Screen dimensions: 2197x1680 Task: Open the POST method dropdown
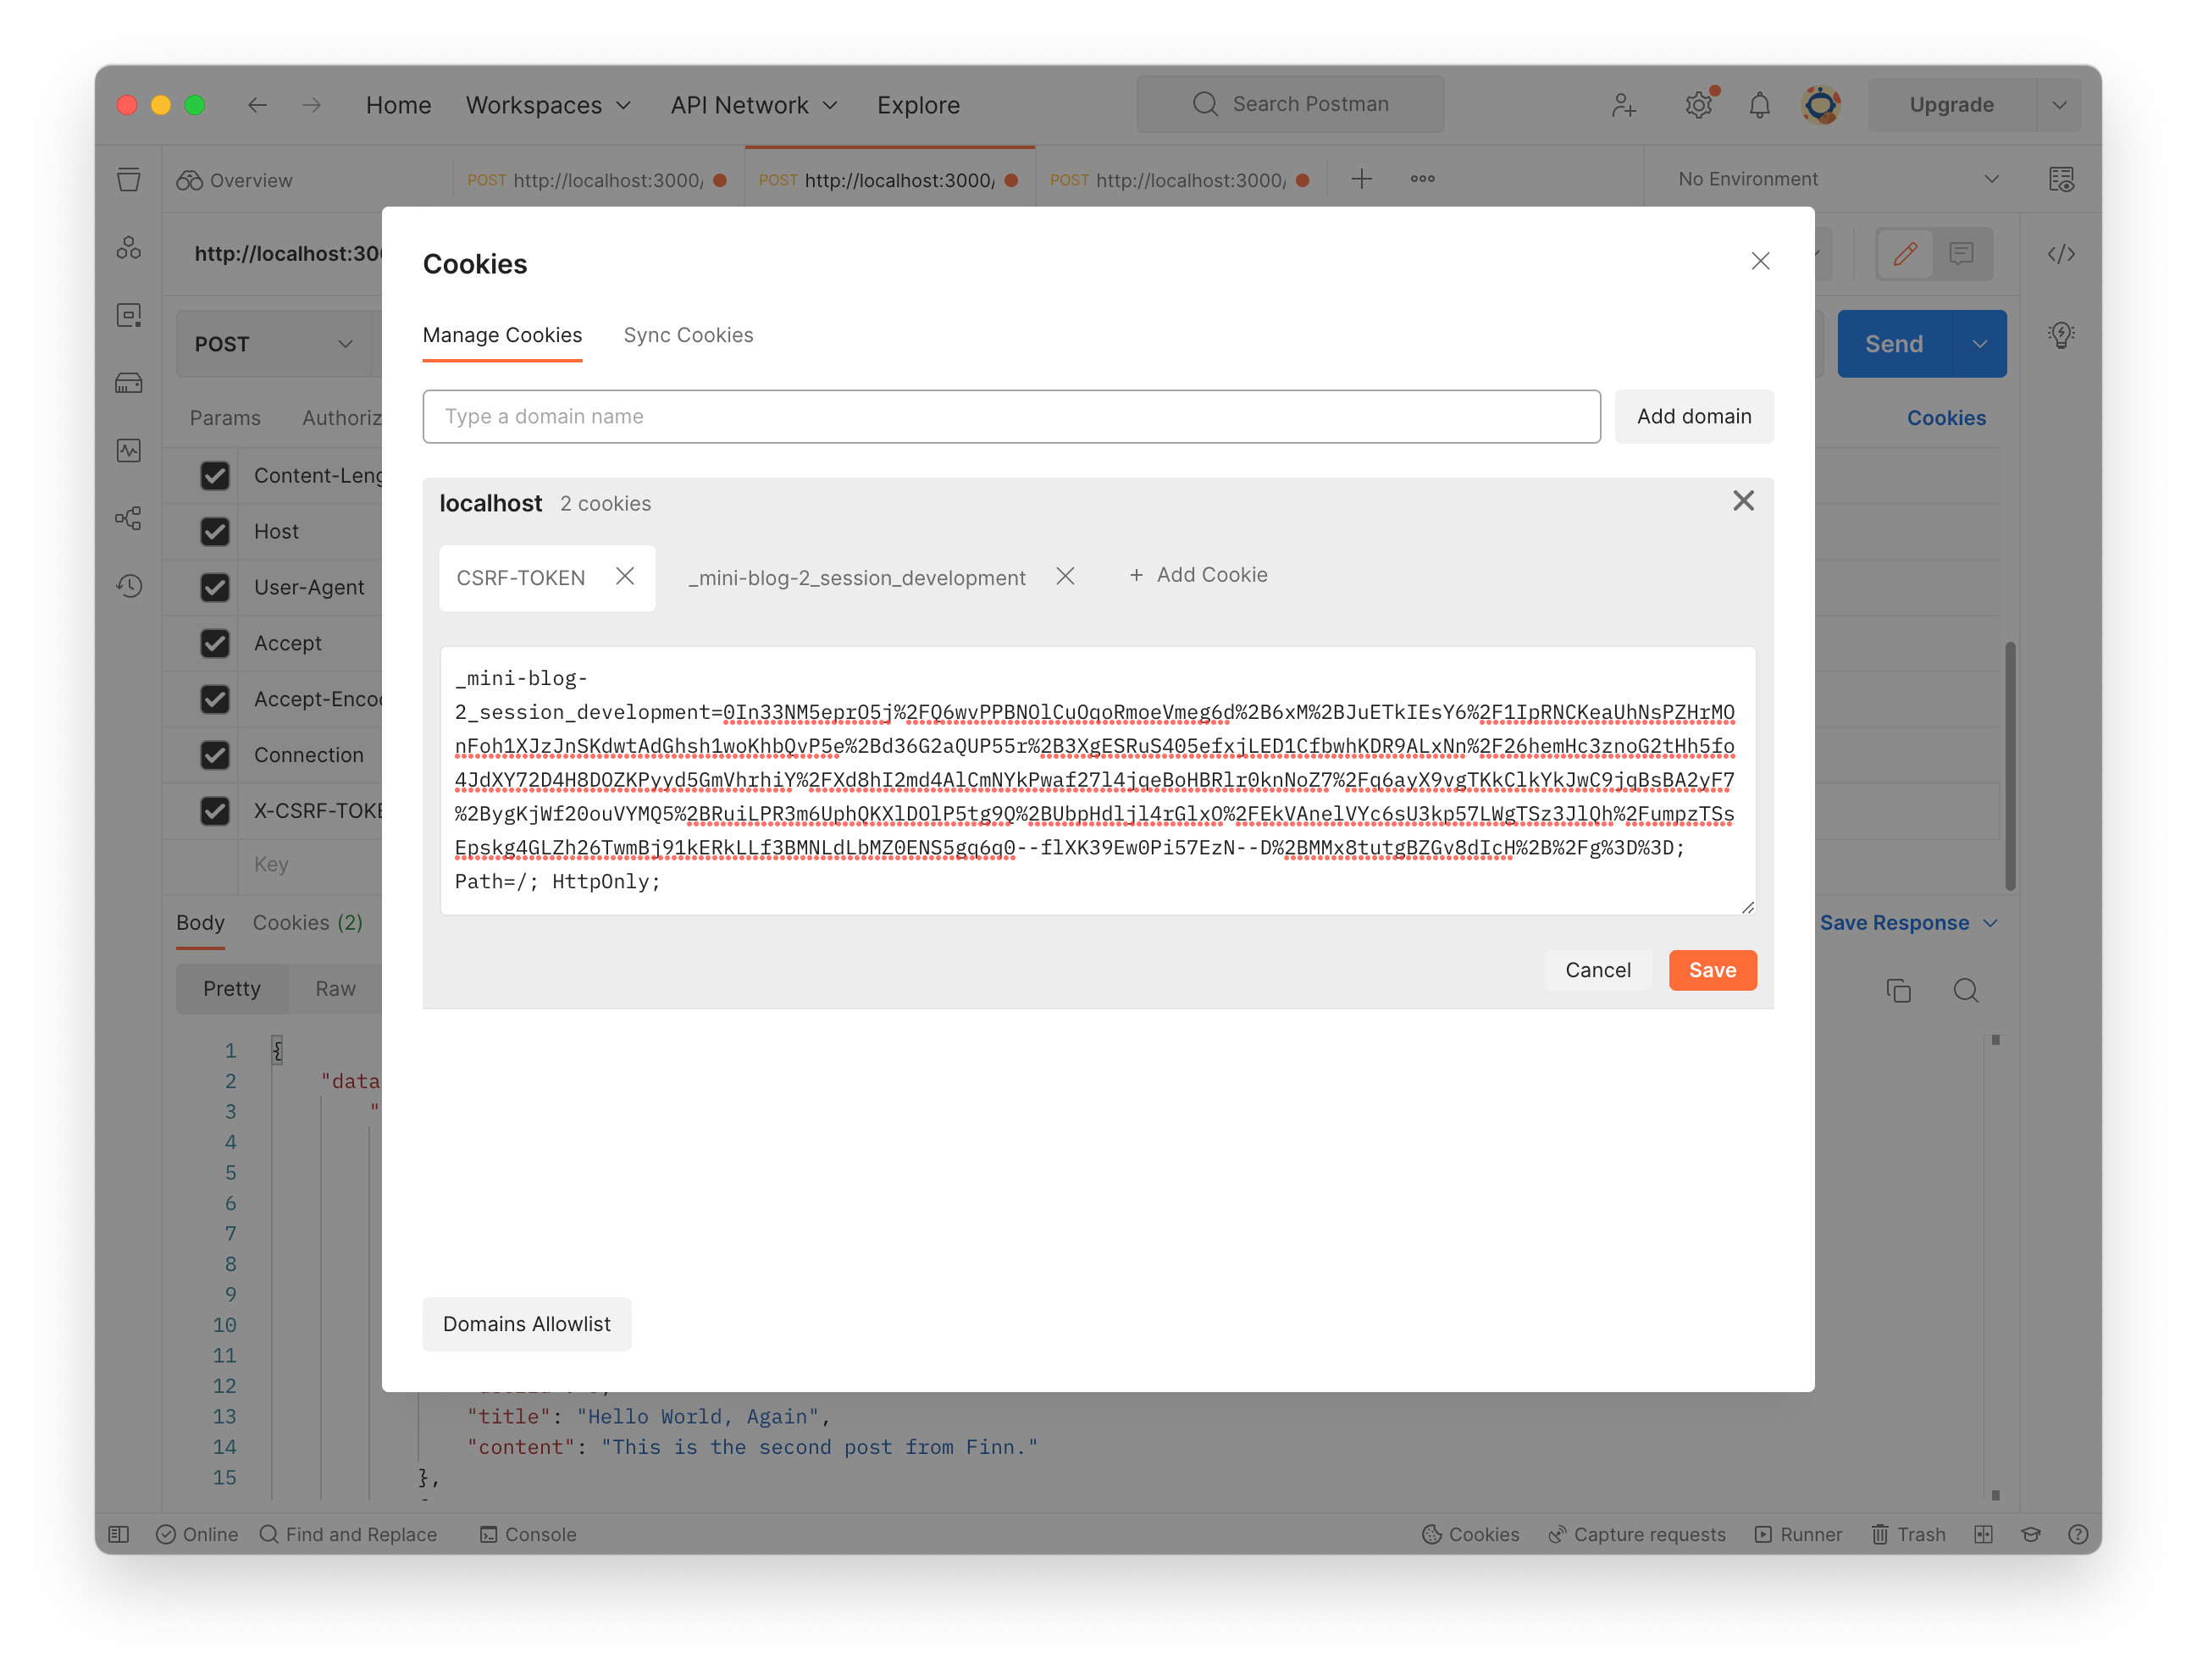274,344
